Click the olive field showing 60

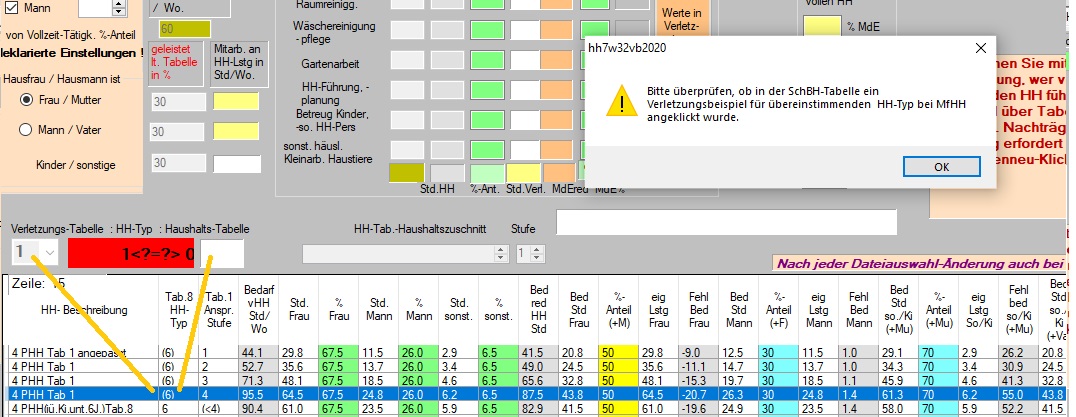pyautogui.click(x=184, y=29)
